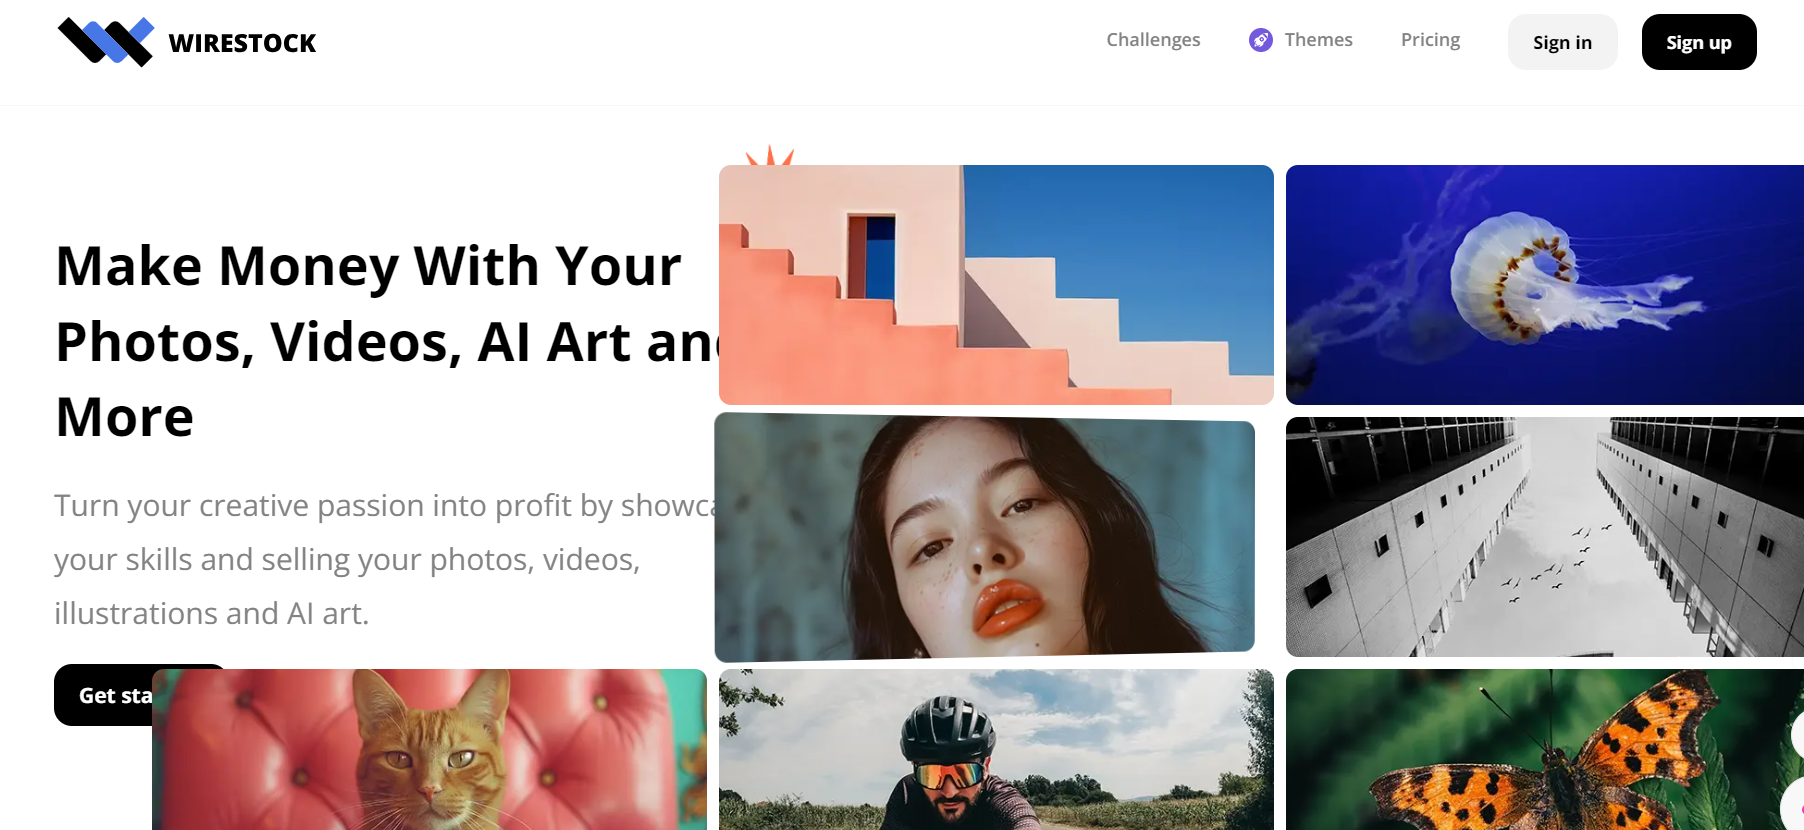Open the woman portrait with orange lips
Image resolution: width=1804 pixels, height=830 pixels.
[985, 537]
